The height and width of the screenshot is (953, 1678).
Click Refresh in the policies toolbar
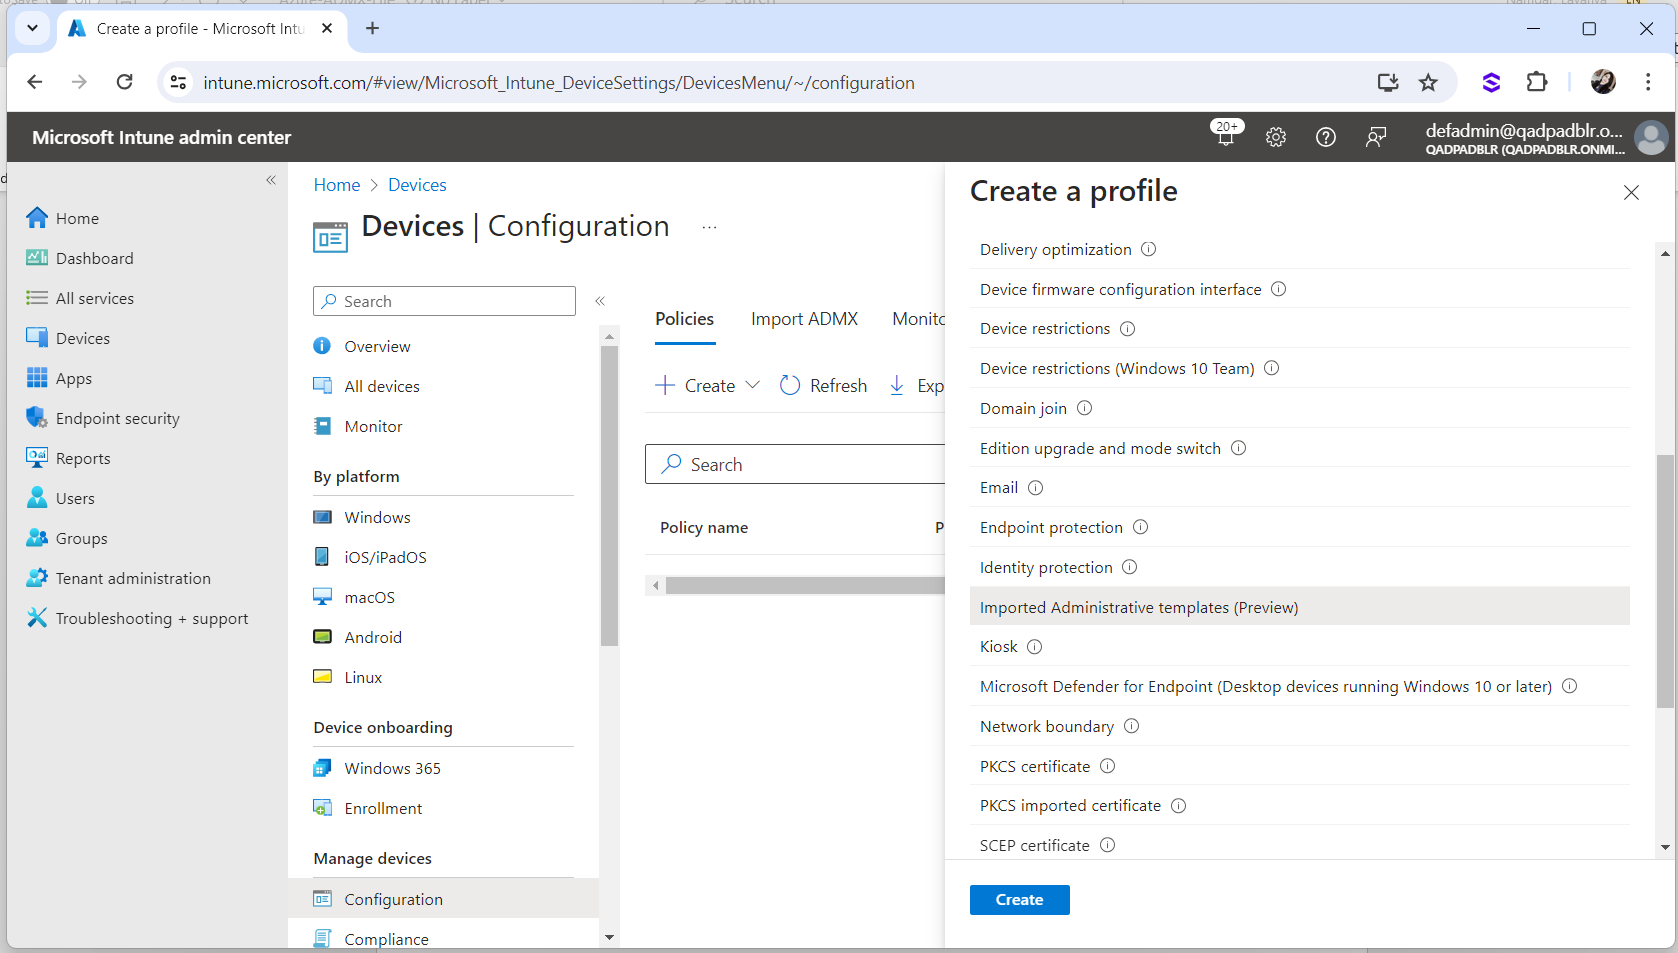coord(823,385)
